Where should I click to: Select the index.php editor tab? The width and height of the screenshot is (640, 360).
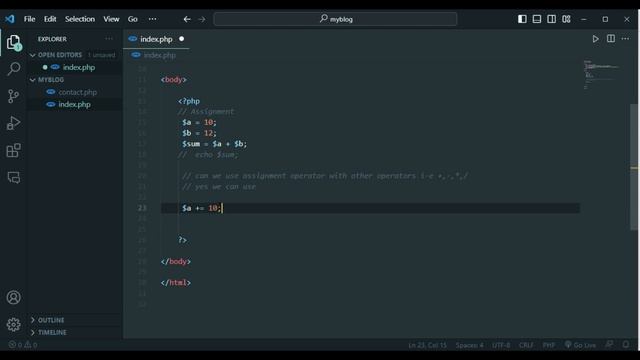point(156,39)
